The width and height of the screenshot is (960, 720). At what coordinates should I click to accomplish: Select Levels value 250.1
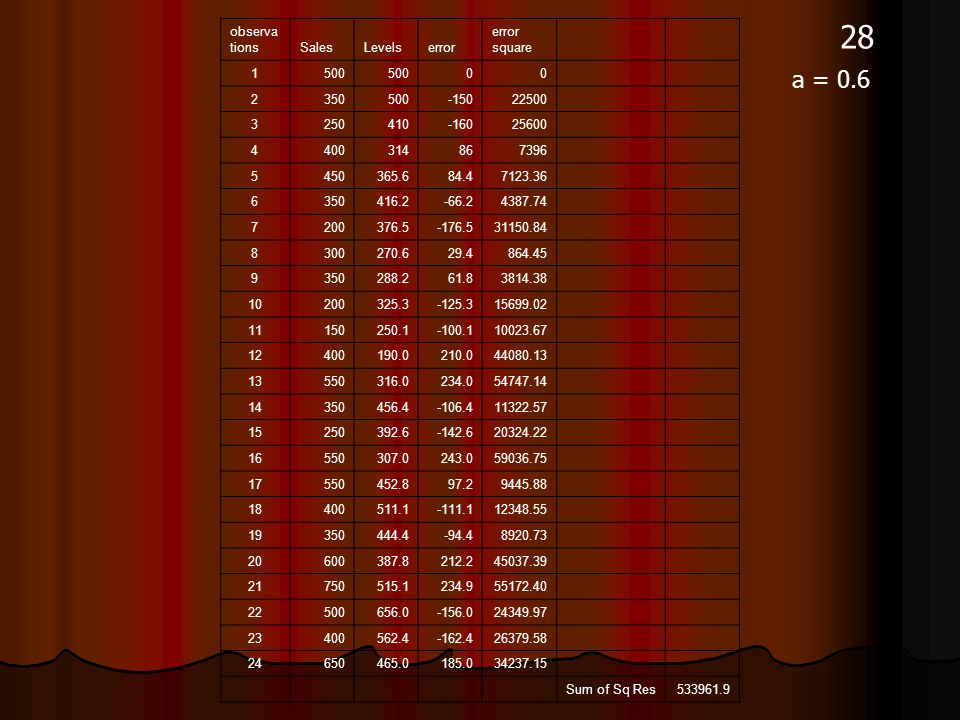pos(392,331)
